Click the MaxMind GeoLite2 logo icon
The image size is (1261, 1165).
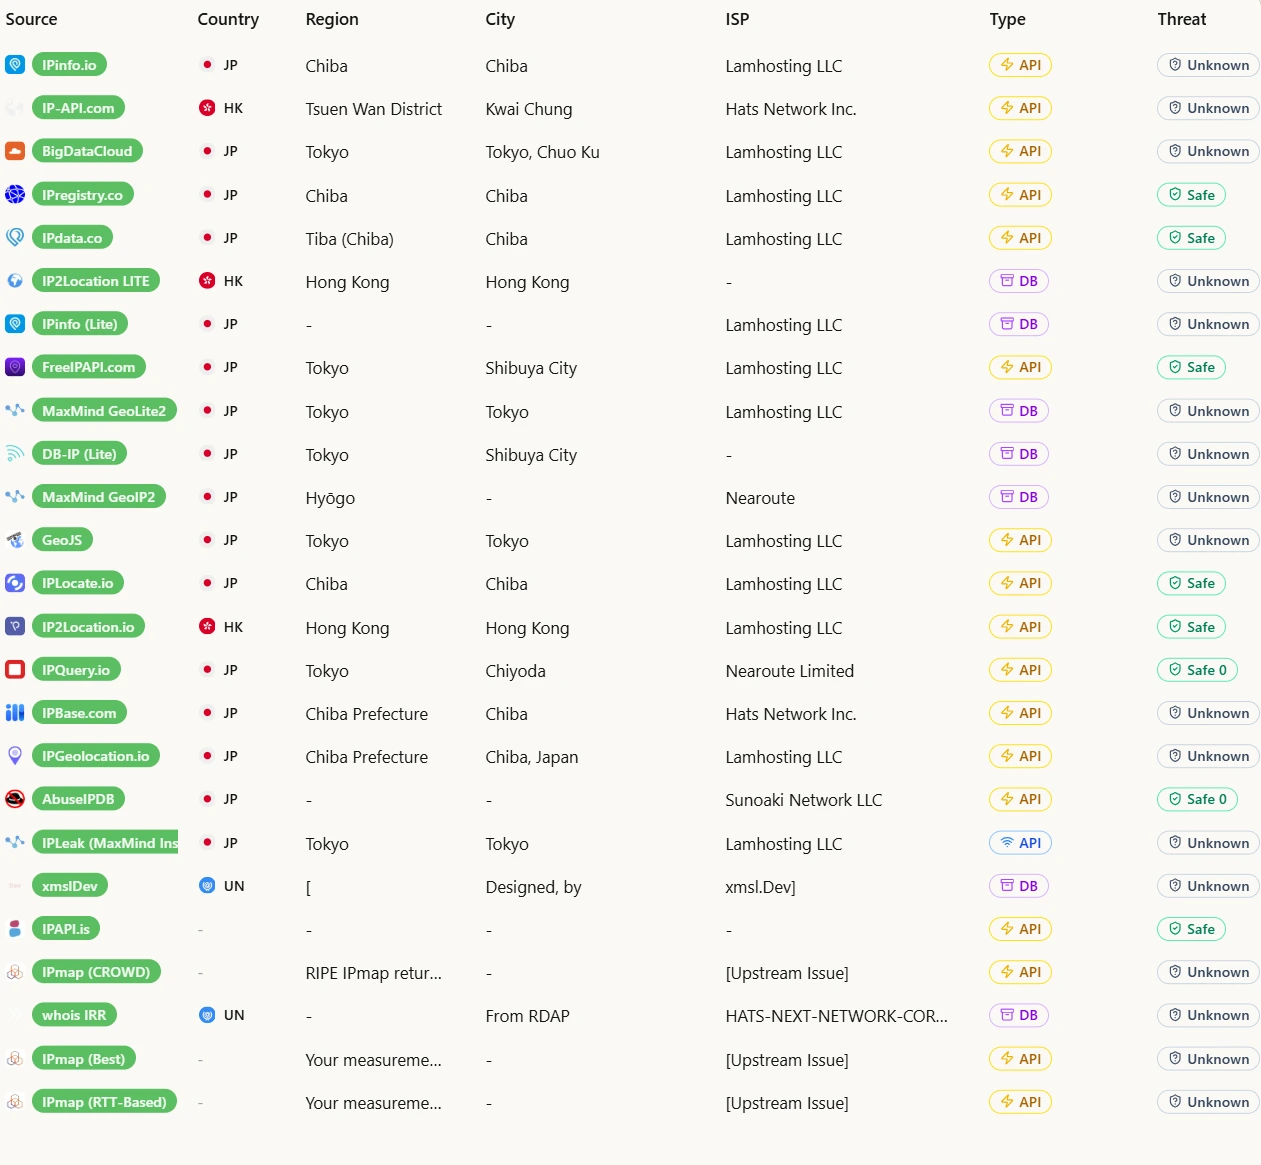15,410
